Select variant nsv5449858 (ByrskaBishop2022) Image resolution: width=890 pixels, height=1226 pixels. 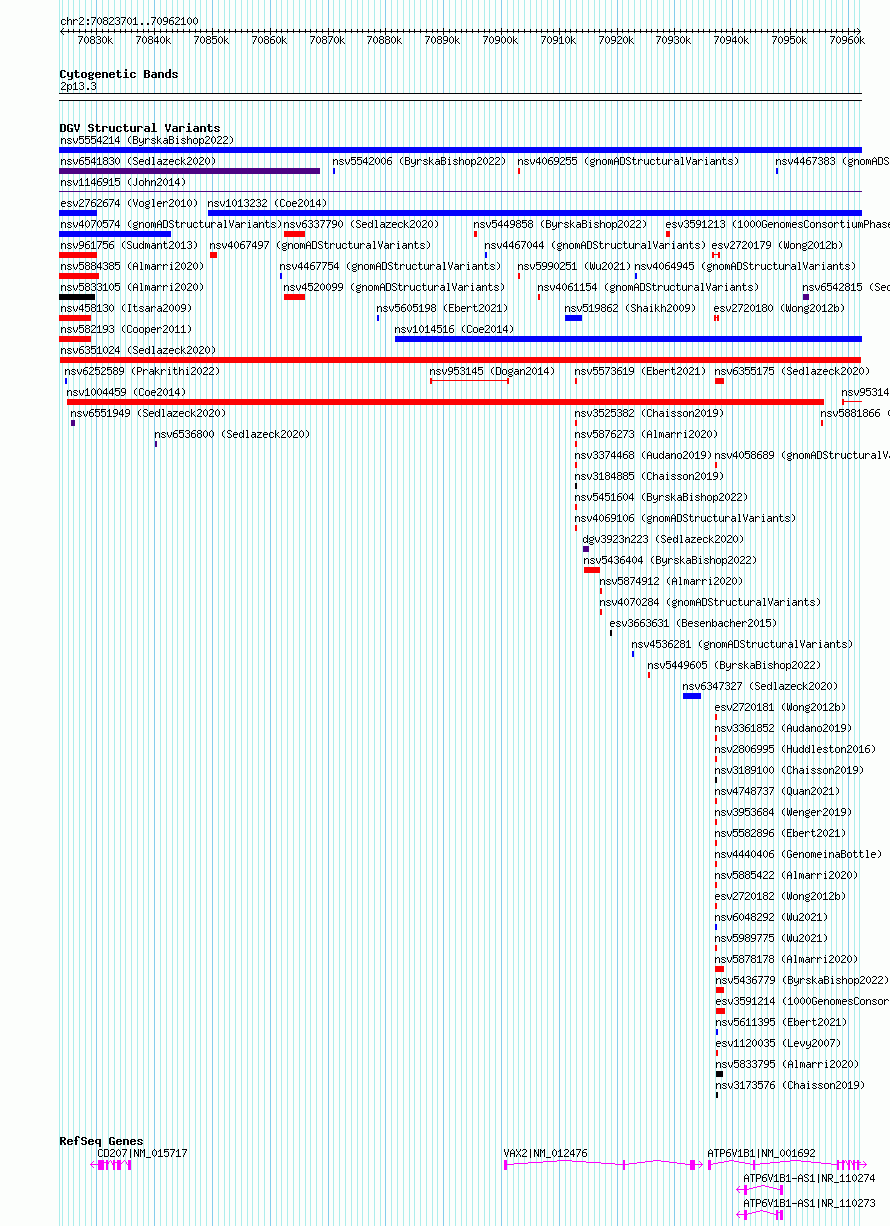(560, 225)
